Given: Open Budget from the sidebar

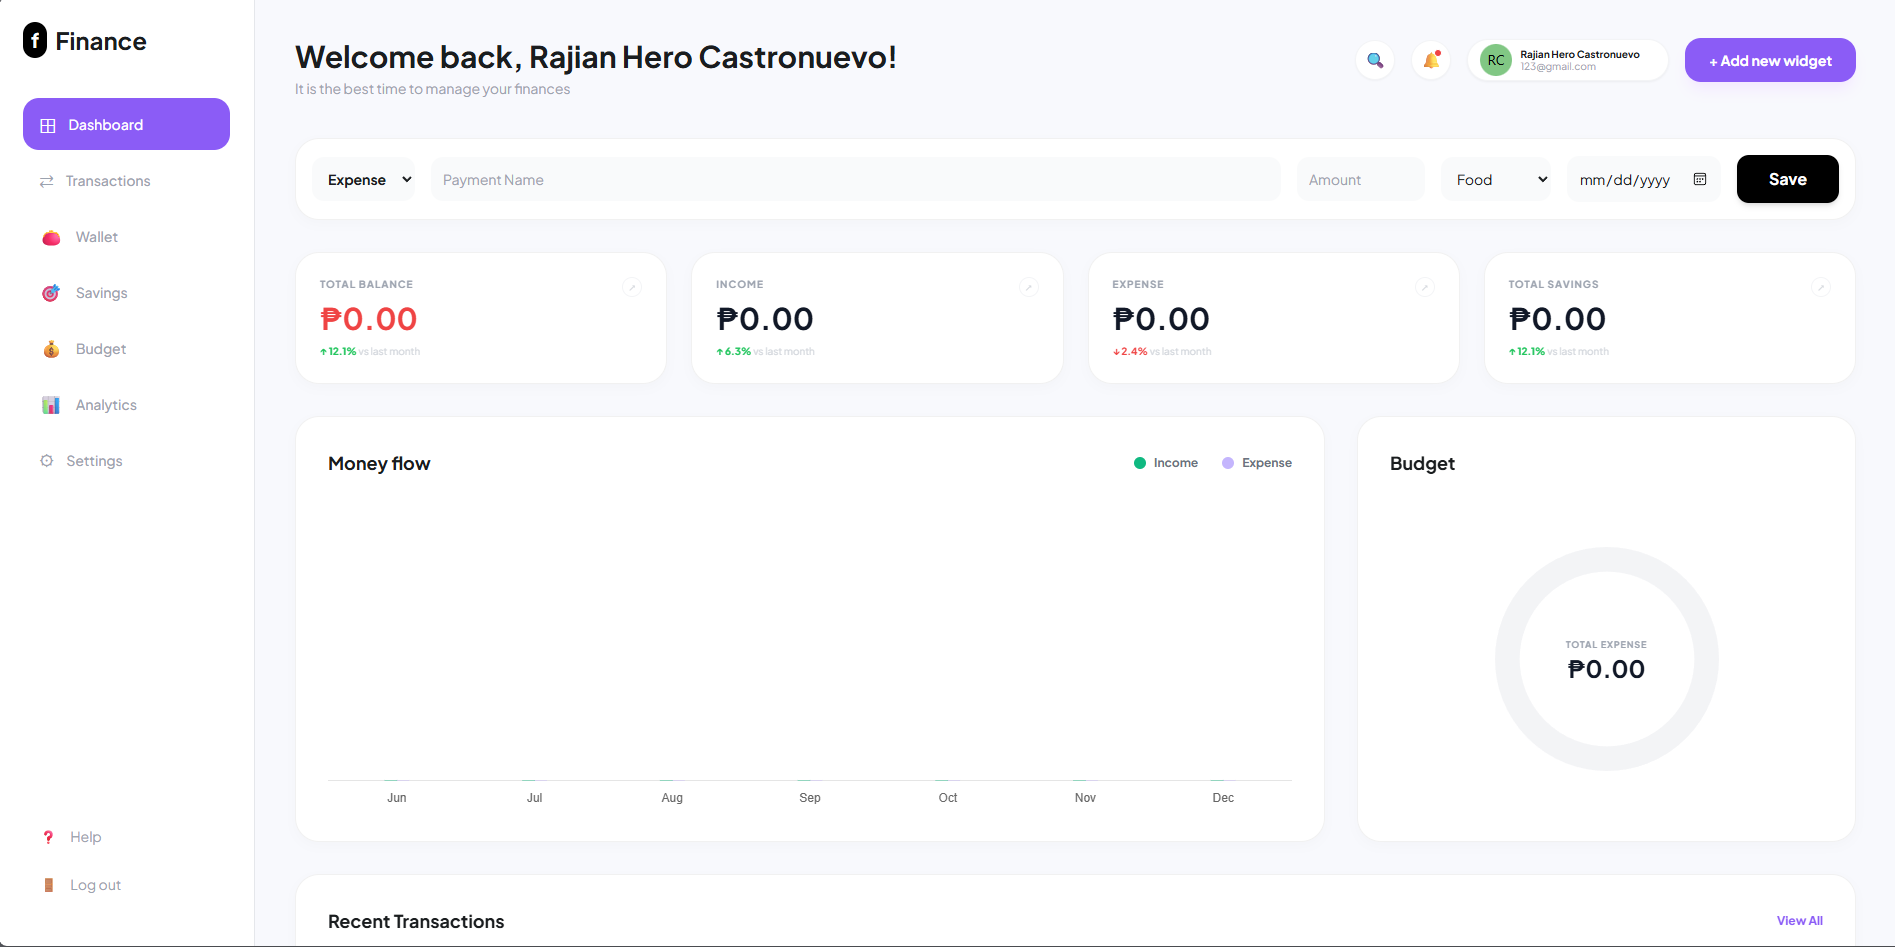Looking at the screenshot, I should tap(100, 348).
